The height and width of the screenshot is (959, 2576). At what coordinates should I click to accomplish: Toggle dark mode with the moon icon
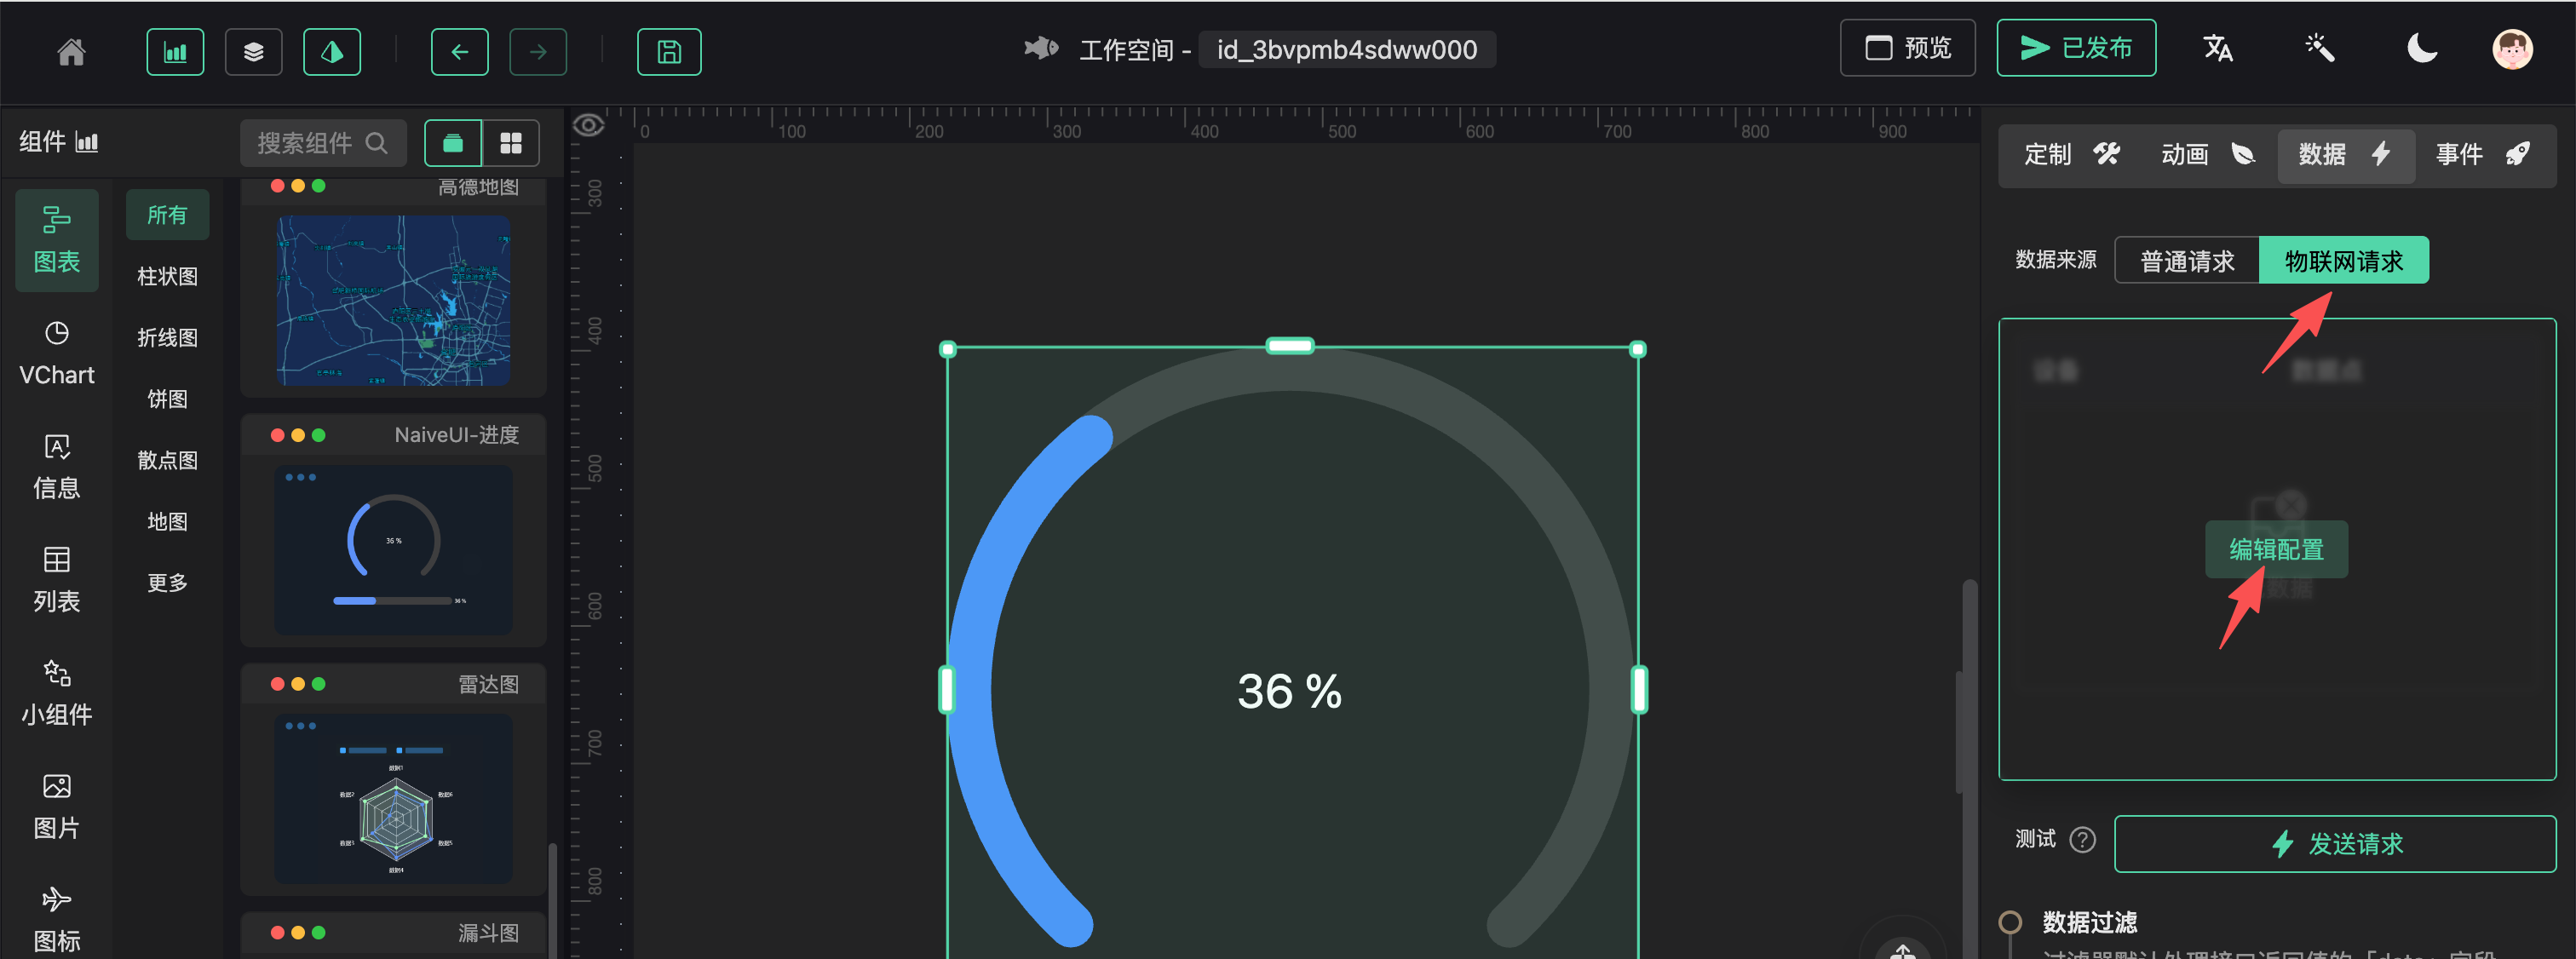[2422, 47]
